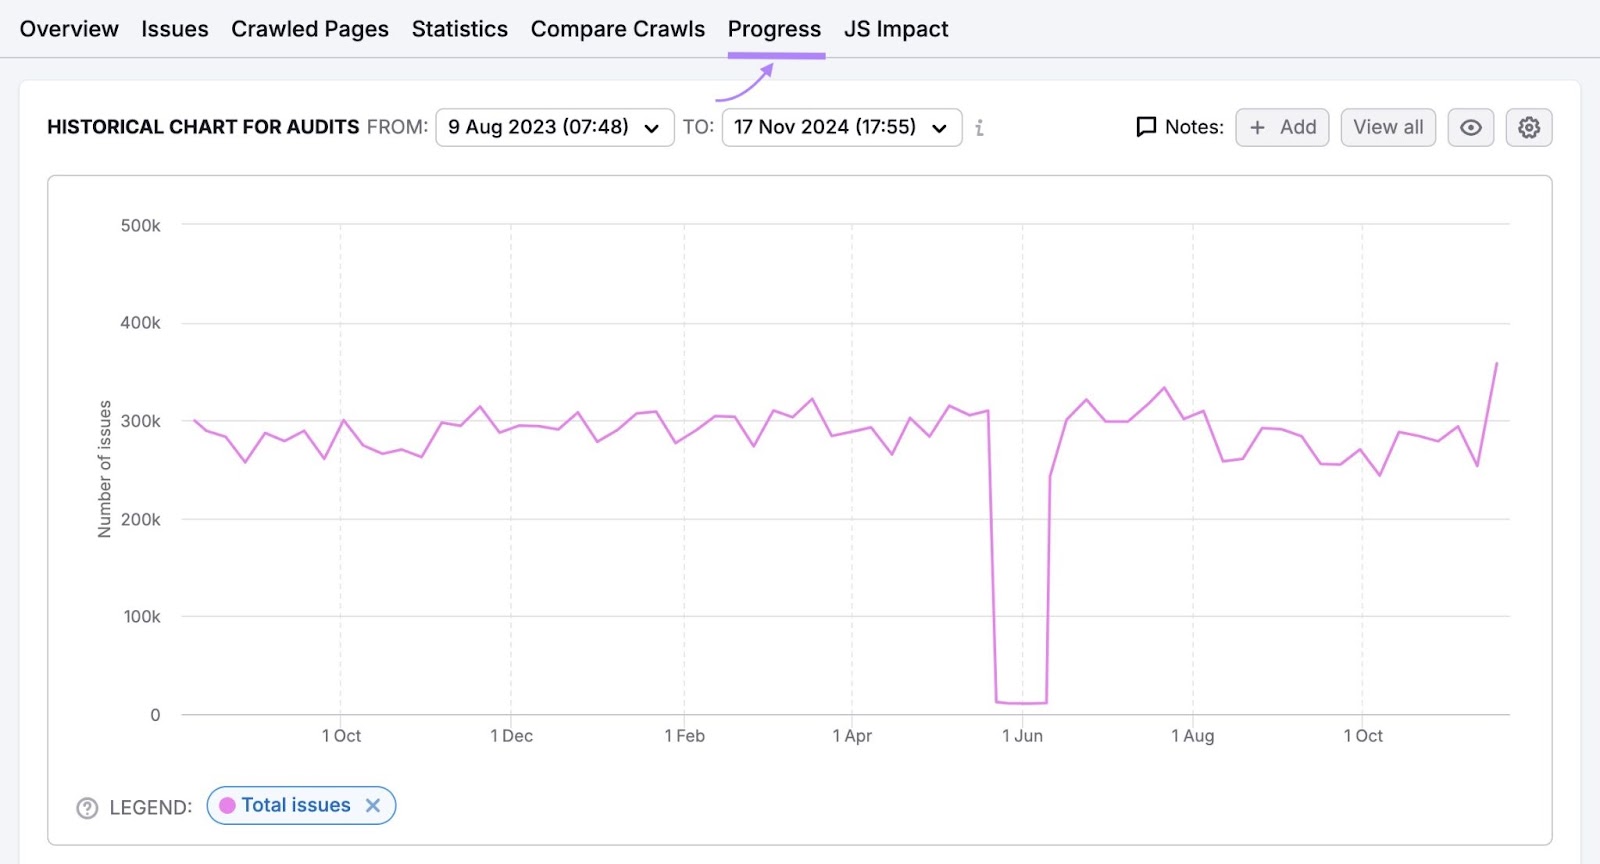Click 'HISTORICAL CHART FOR AUDITS' heading

203,127
